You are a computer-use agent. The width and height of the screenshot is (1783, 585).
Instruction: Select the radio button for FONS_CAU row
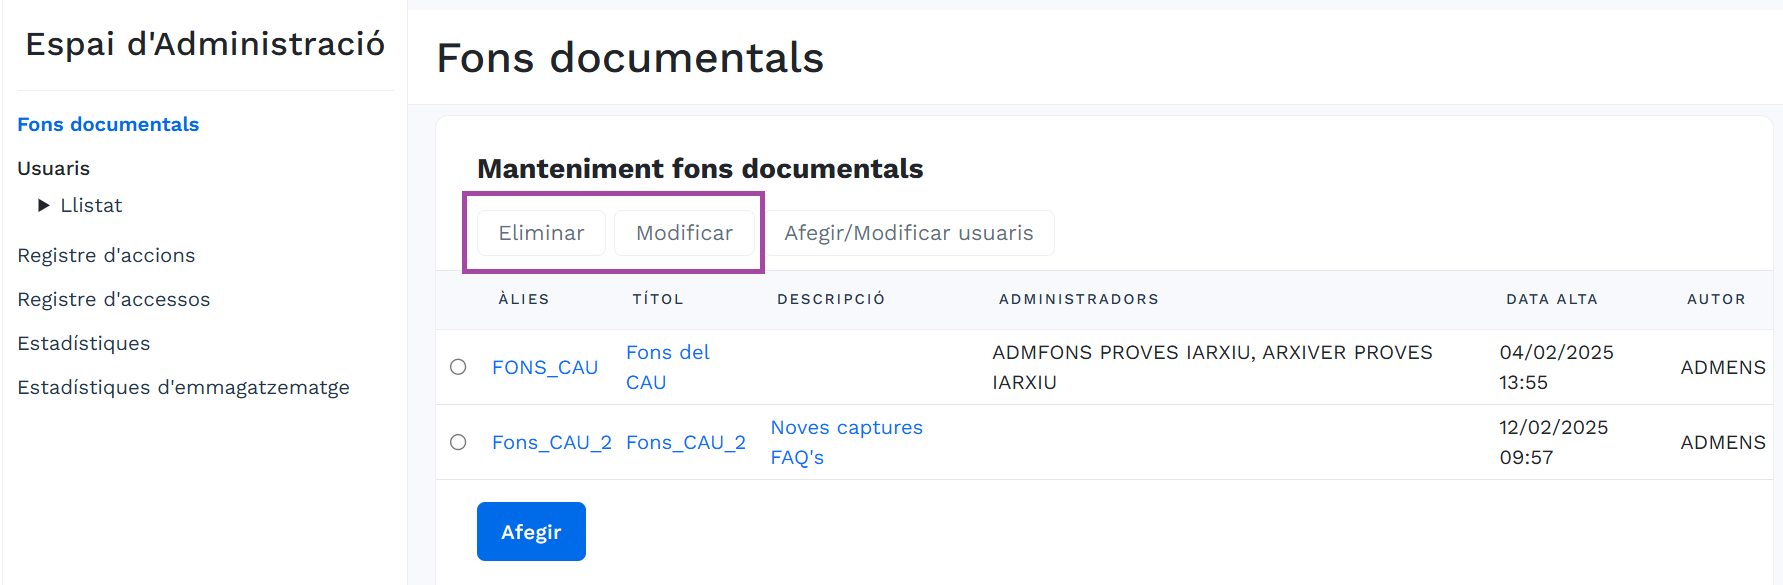[458, 367]
